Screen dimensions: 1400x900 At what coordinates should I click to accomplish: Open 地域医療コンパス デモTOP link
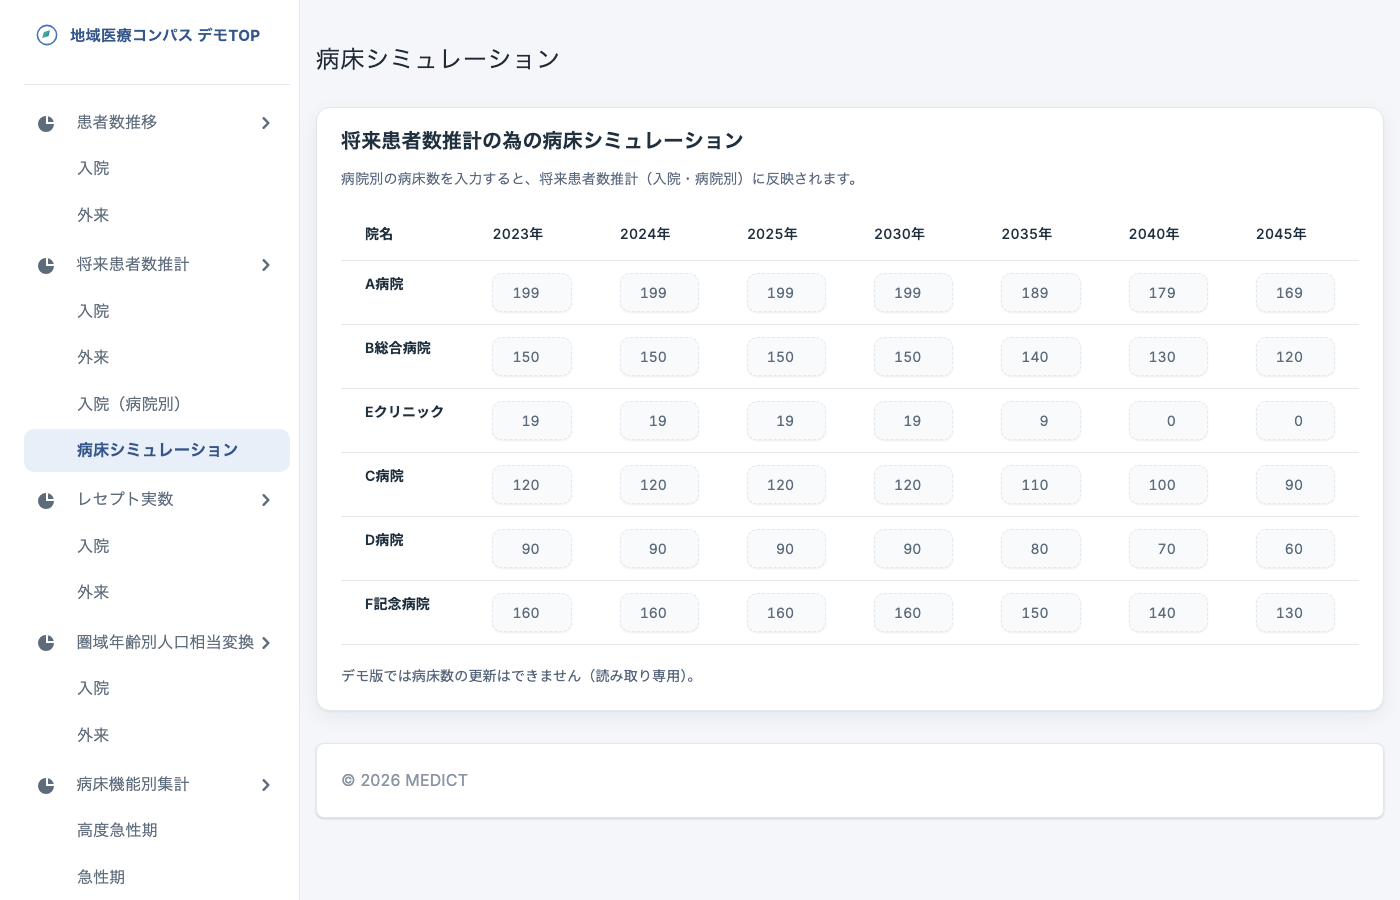[165, 35]
